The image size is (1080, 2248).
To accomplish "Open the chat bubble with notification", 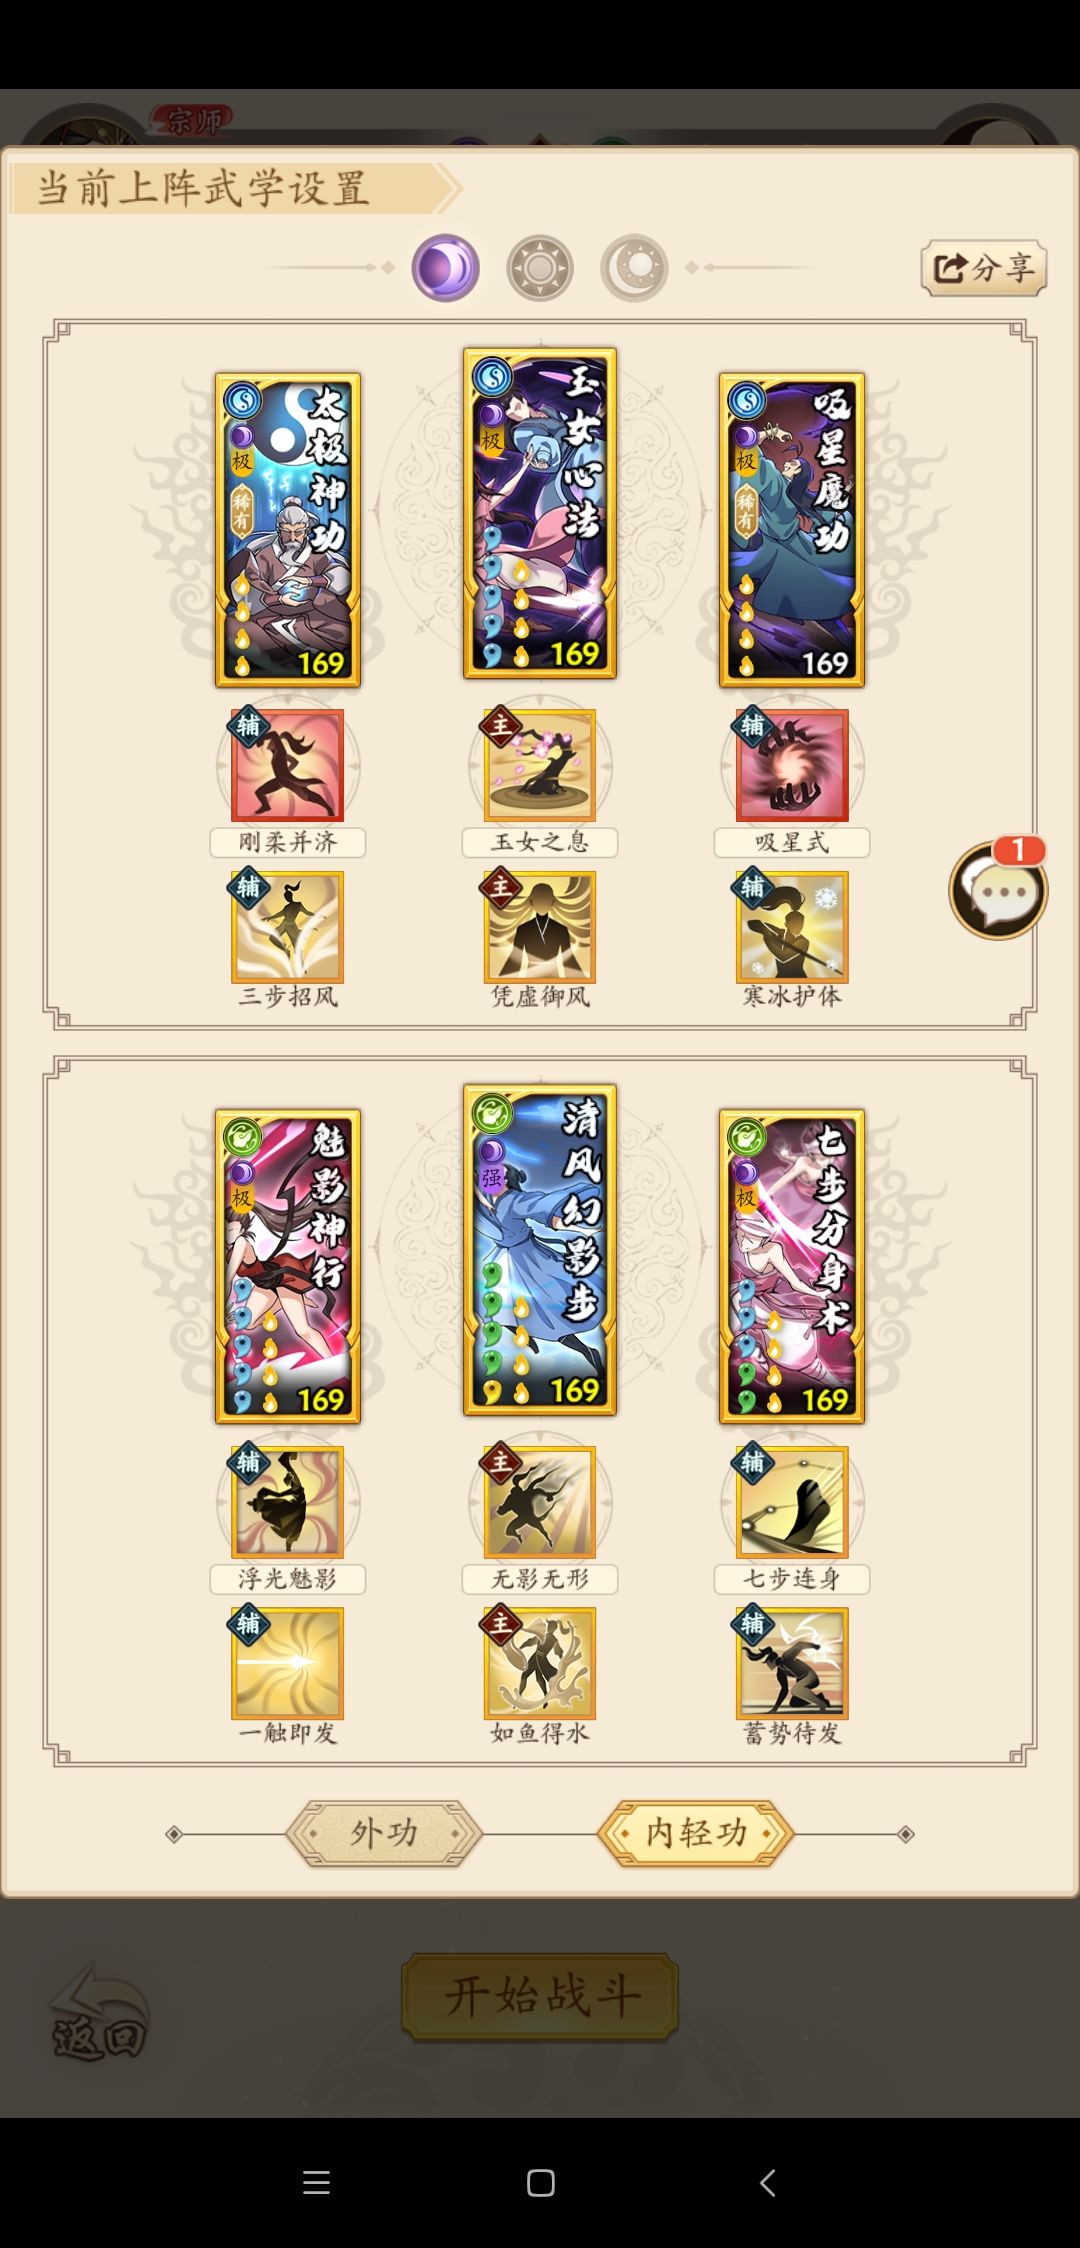I will coord(998,889).
